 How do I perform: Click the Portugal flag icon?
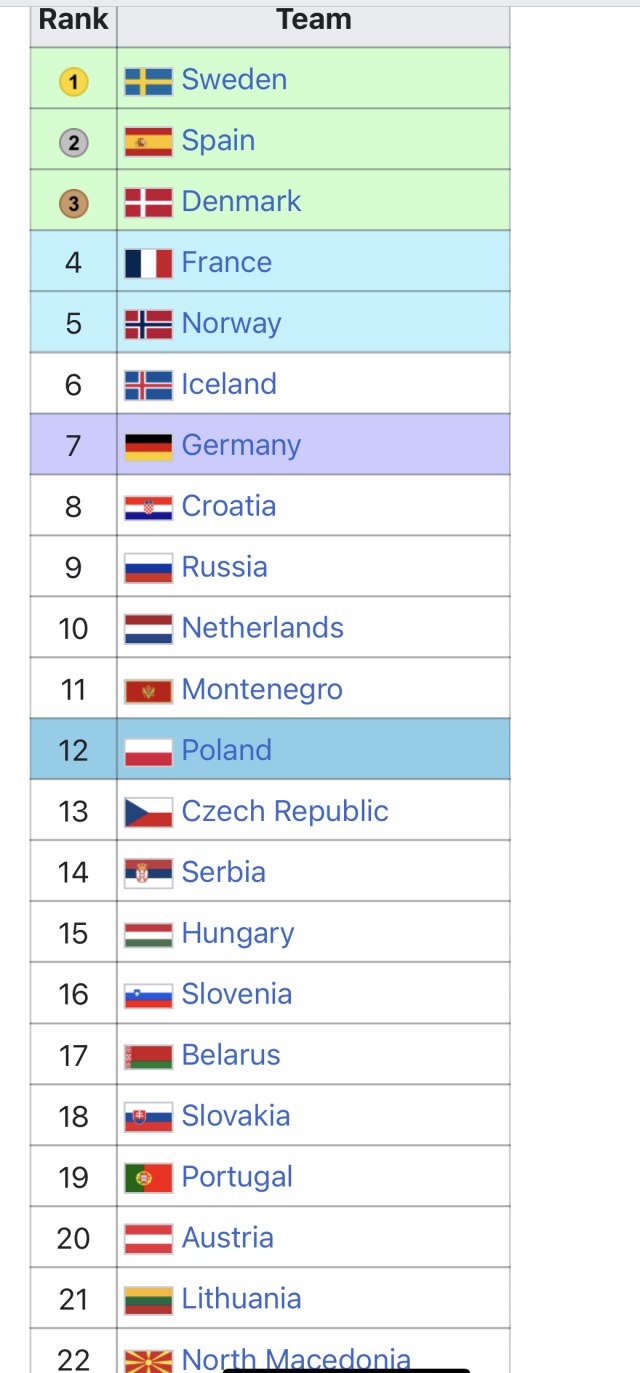click(148, 1178)
